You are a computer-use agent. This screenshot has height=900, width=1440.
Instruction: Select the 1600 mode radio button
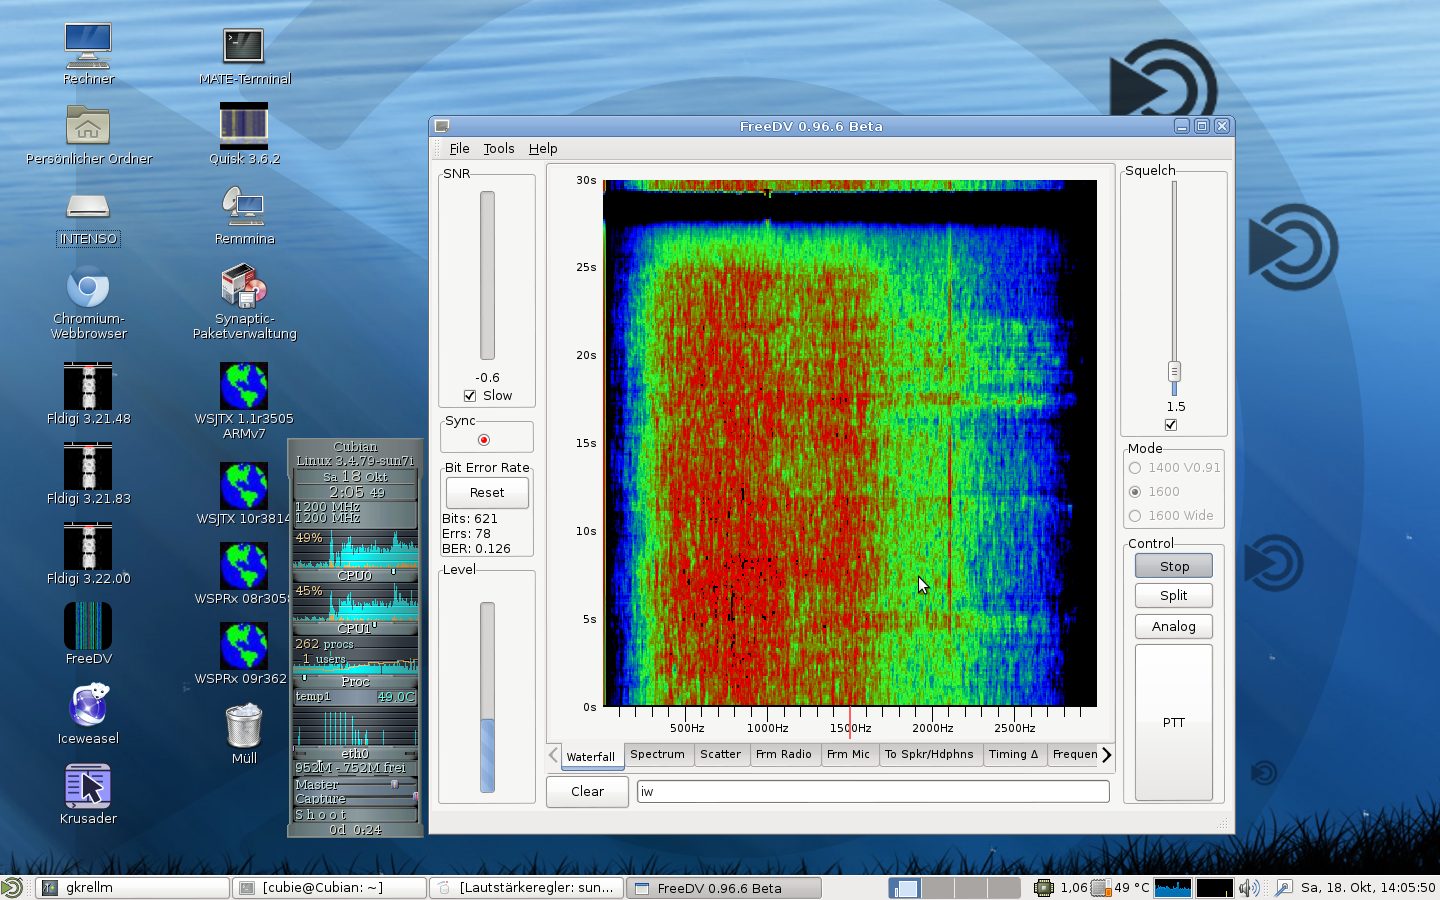point(1135,492)
